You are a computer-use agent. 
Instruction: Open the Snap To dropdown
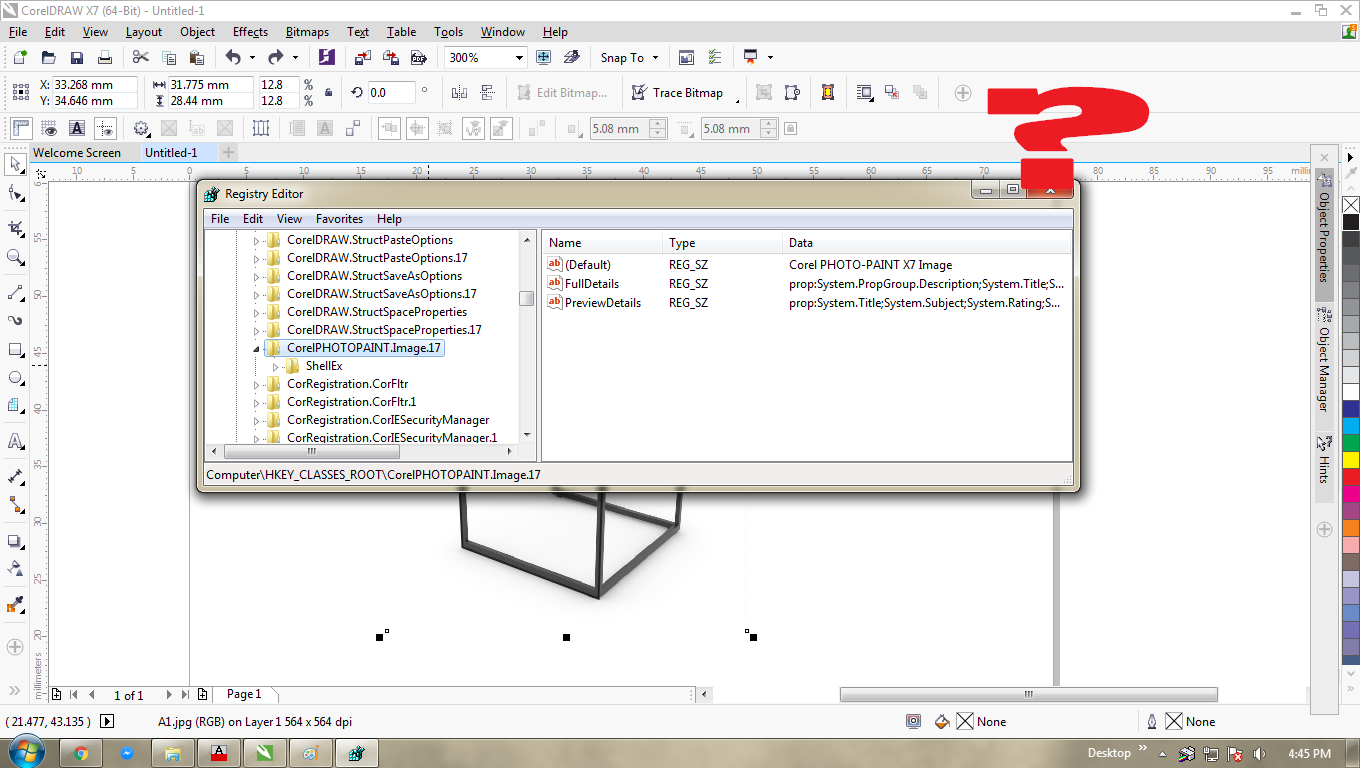click(656, 57)
